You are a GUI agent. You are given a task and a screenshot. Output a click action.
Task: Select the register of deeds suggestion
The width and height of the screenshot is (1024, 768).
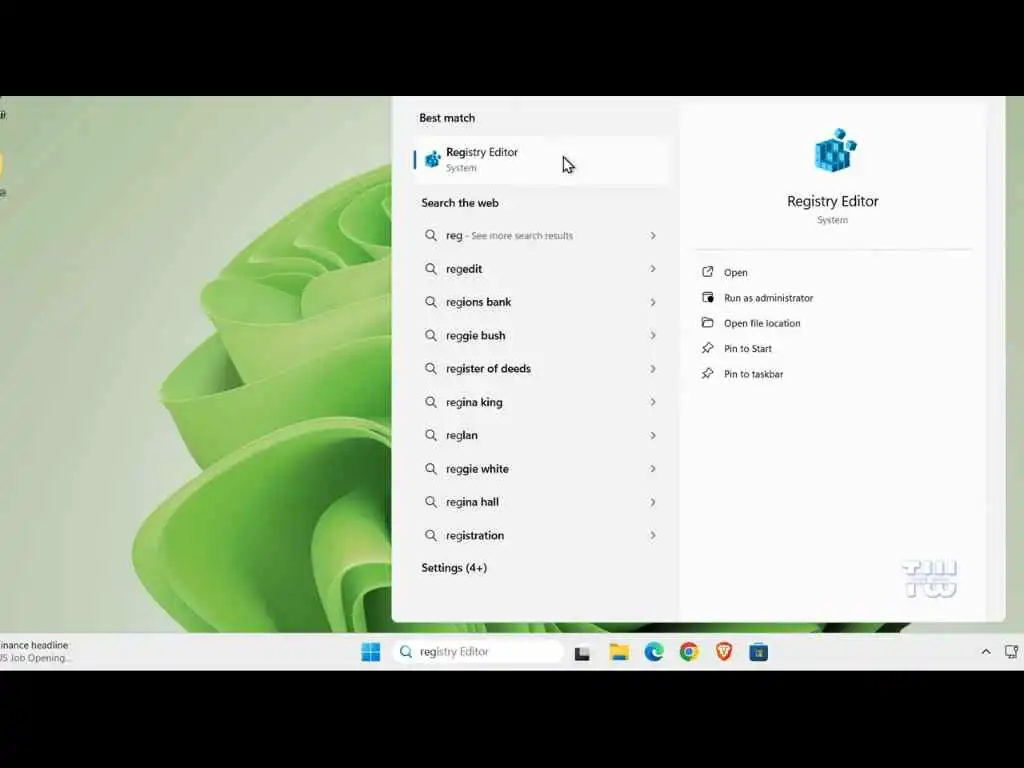click(541, 369)
